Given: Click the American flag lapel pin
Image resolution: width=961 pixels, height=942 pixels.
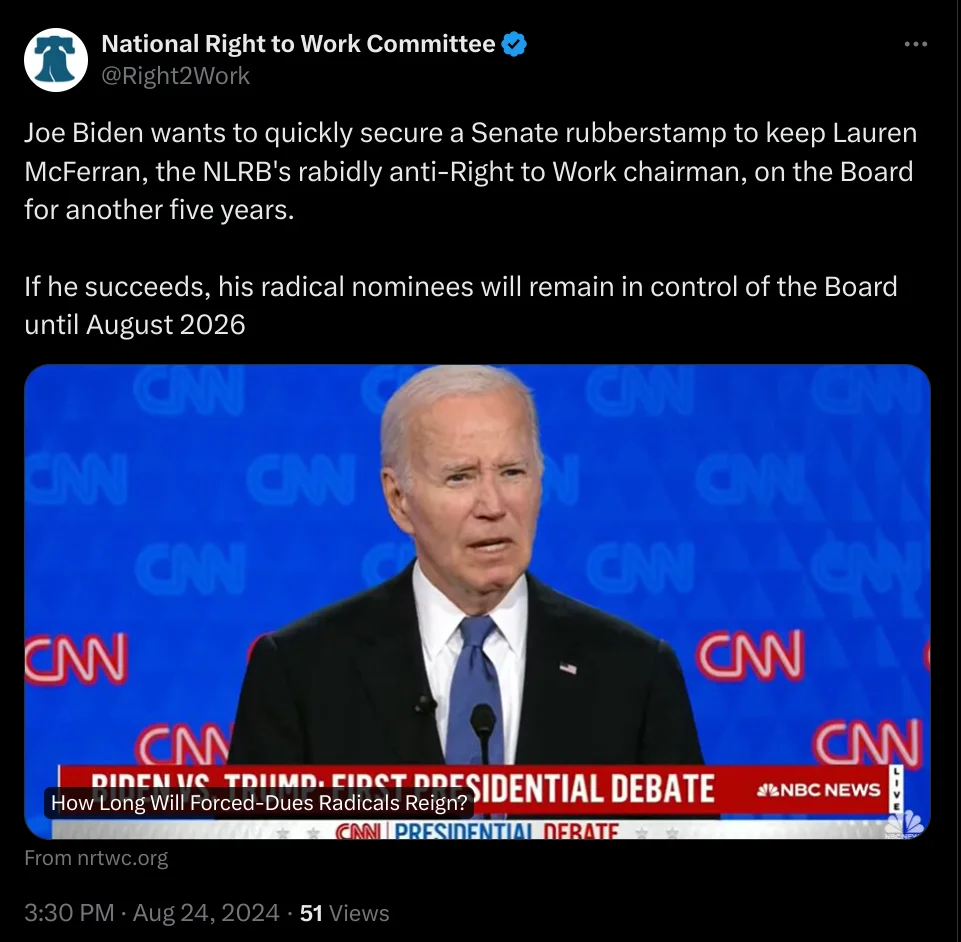Looking at the screenshot, I should (568, 668).
